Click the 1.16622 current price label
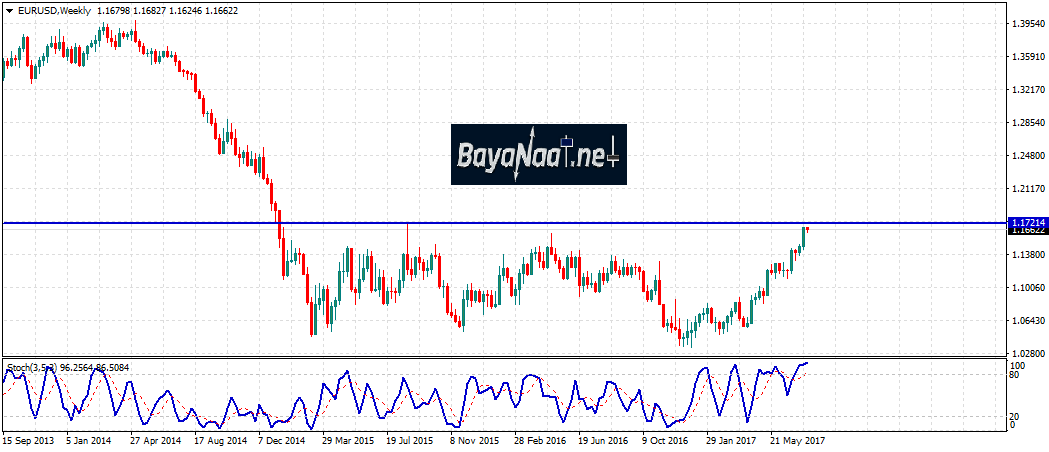The image size is (1049, 452). click(1027, 230)
